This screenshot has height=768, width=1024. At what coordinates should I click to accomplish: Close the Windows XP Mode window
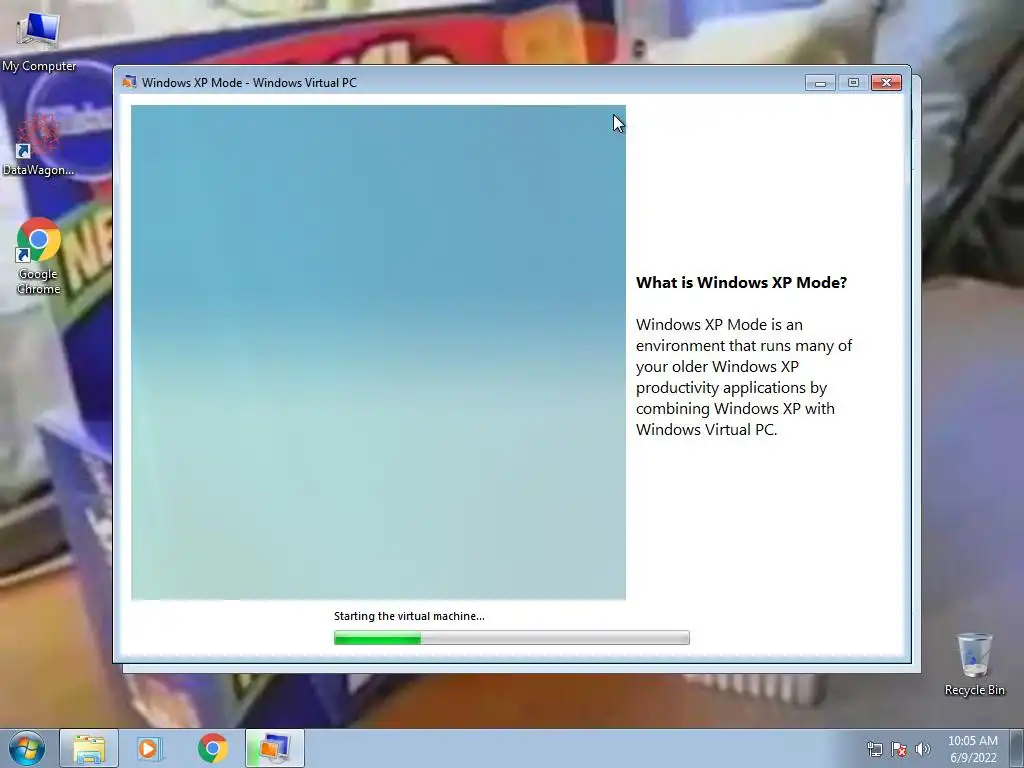click(x=886, y=82)
